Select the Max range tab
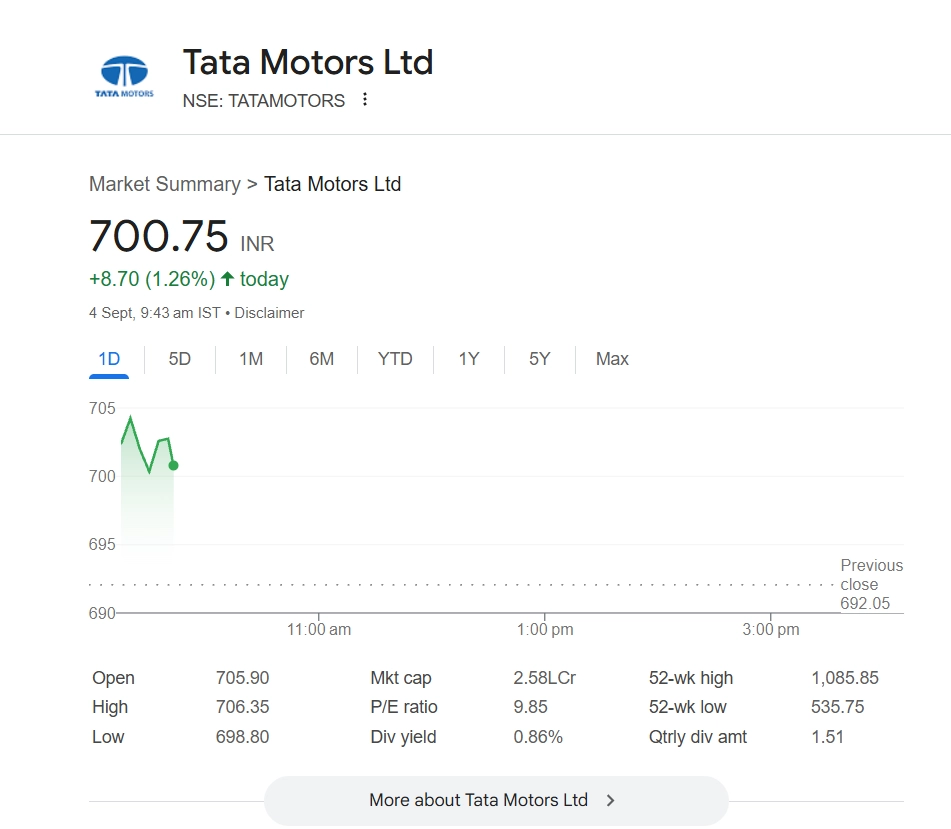This screenshot has height=829, width=951. click(x=612, y=359)
